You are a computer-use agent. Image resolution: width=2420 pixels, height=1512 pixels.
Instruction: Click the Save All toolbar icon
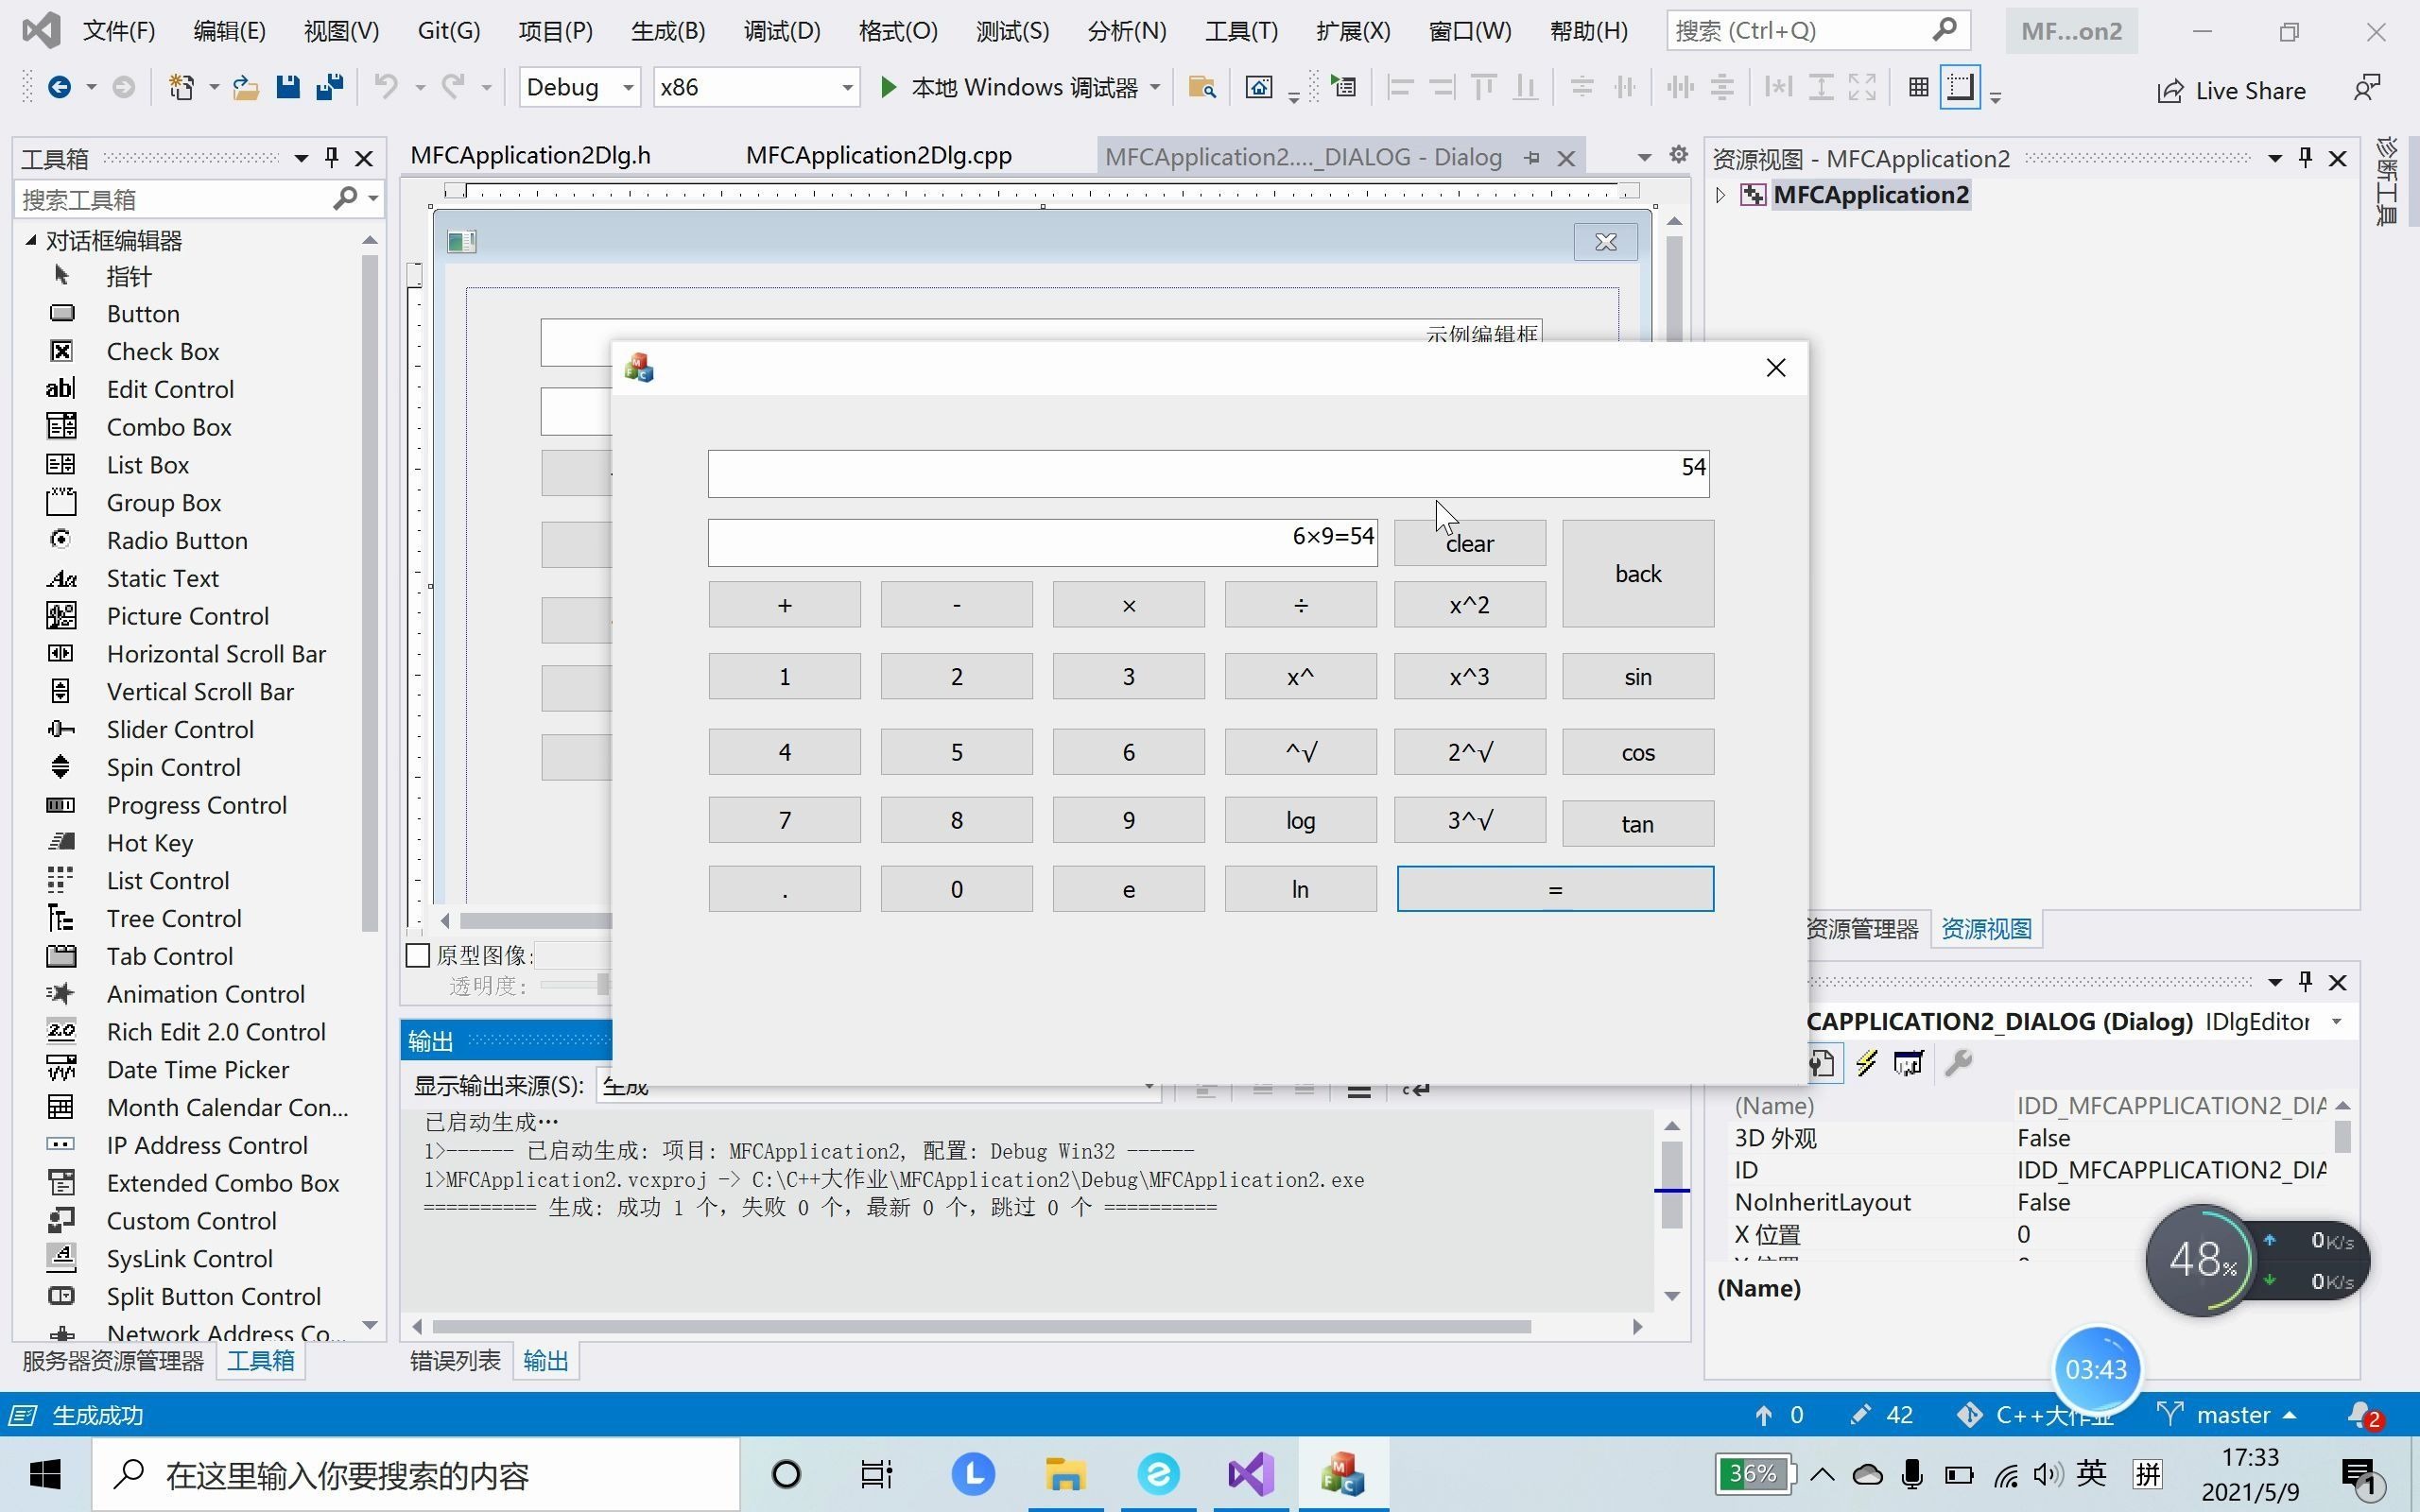[x=329, y=88]
